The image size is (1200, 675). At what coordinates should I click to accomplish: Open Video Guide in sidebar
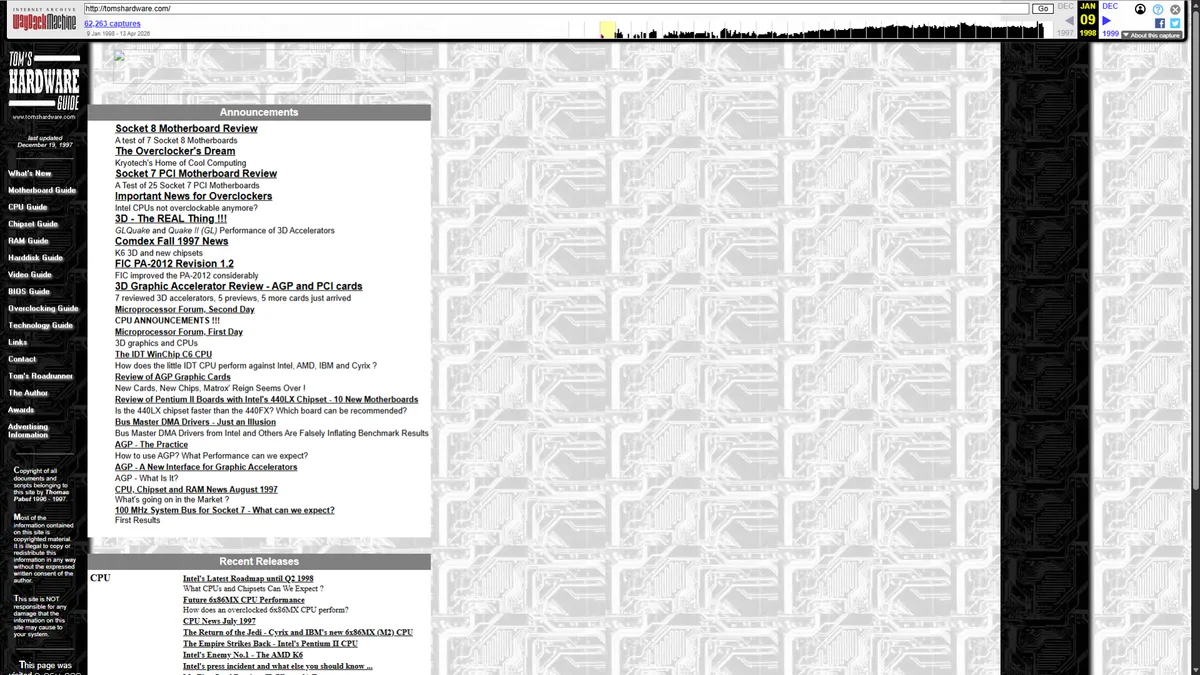[30, 275]
